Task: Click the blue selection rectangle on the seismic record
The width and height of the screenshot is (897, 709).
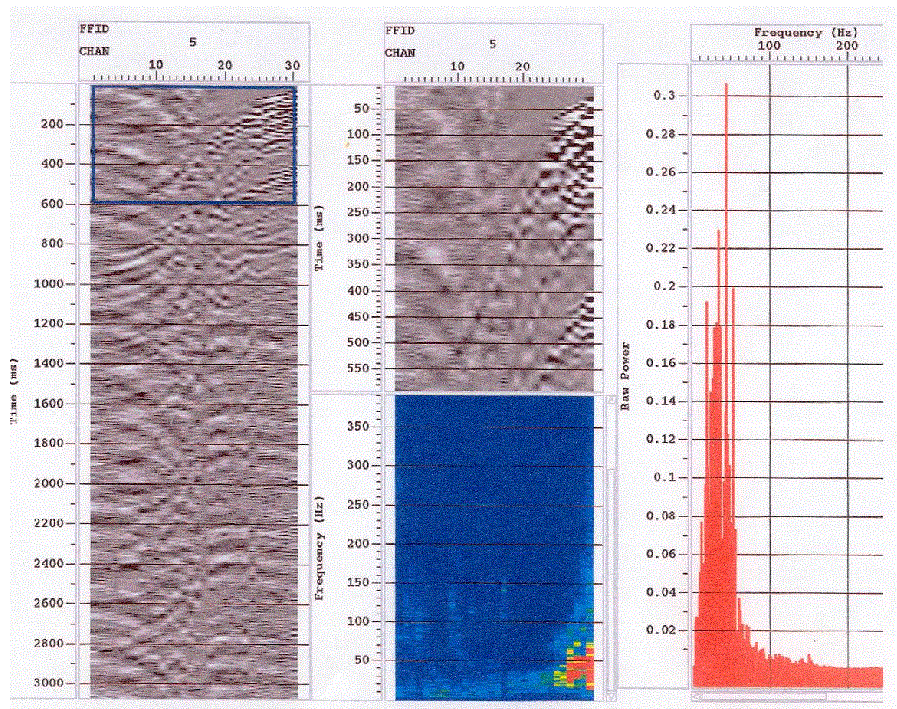Action: pos(194,145)
